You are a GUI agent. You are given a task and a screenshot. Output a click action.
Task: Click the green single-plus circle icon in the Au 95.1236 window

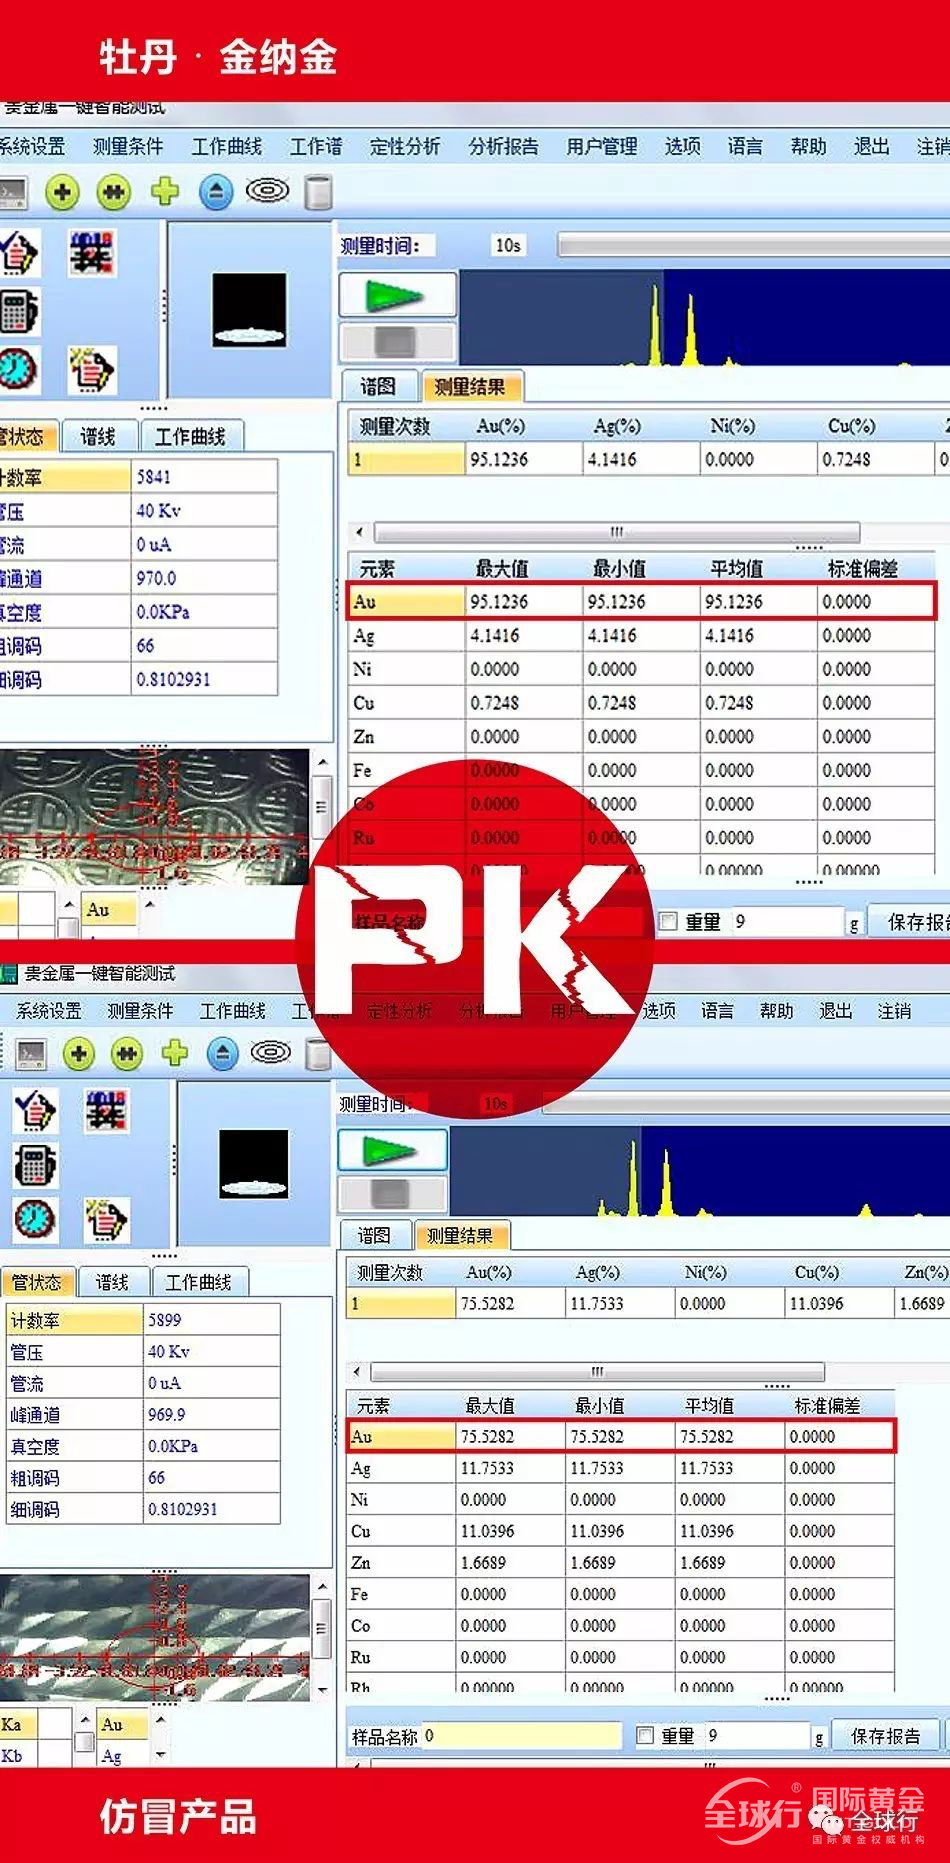pyautogui.click(x=62, y=191)
